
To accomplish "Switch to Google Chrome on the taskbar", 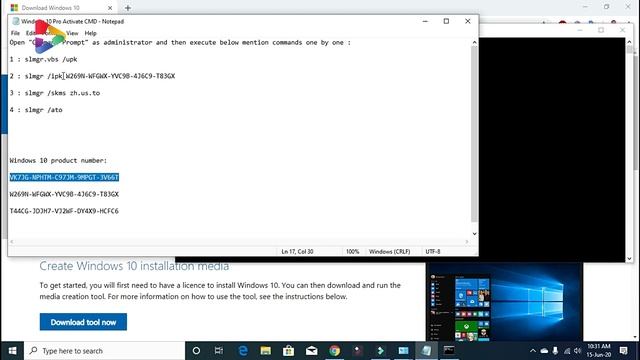I will click(335, 351).
